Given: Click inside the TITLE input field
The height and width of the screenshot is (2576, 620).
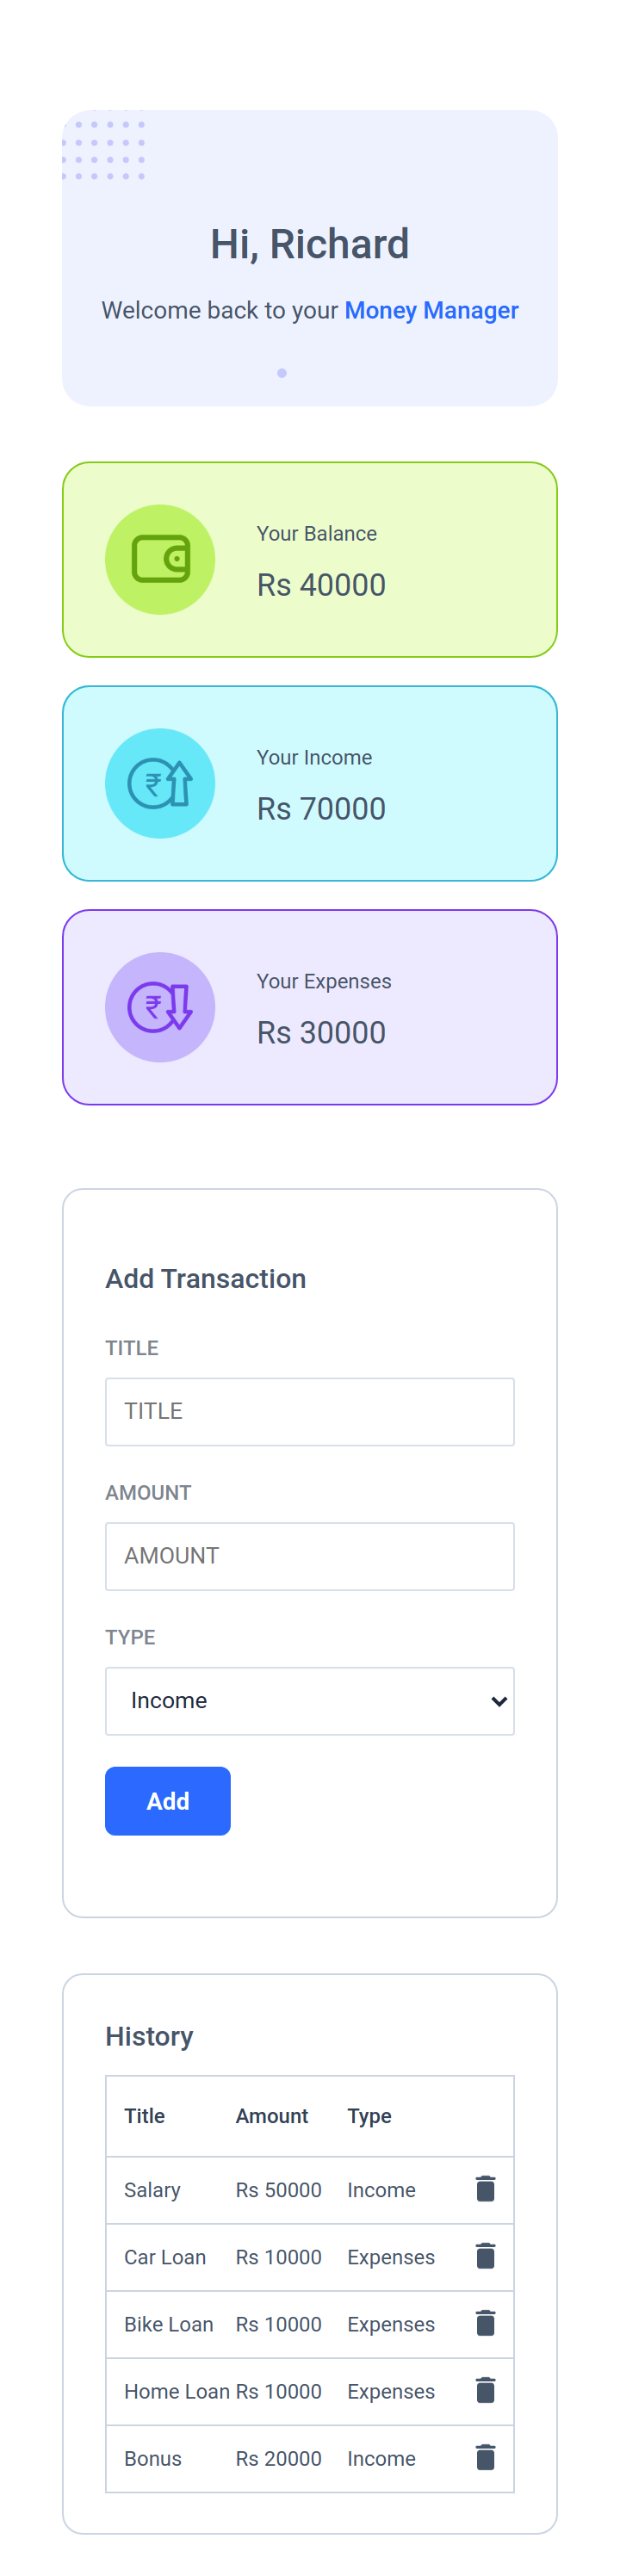Looking at the screenshot, I should [x=310, y=1411].
